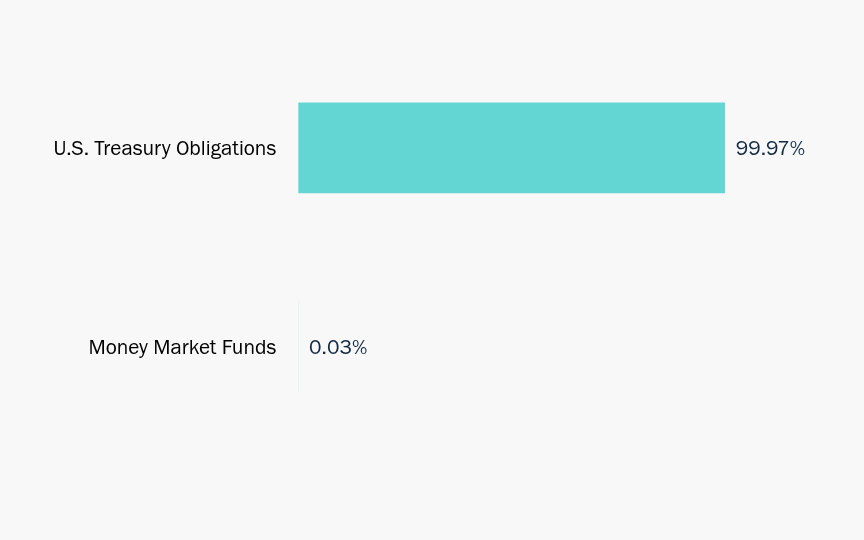Viewport: 864px width, 540px height.
Task: Click the percent sign after 99.97
Action: coord(797,148)
